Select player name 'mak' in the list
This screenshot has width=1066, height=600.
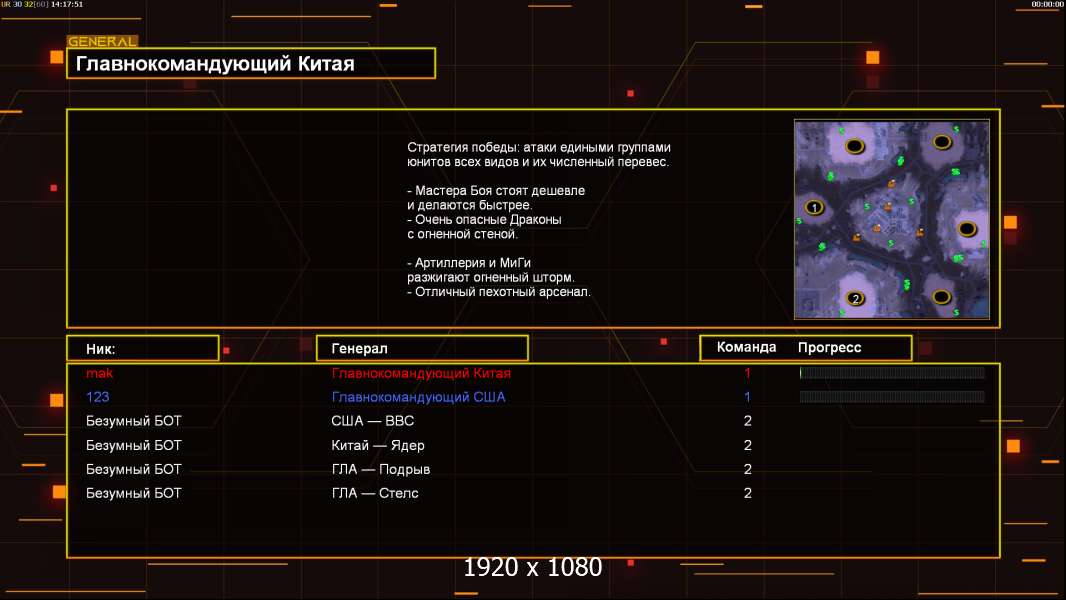pyautogui.click(x=99, y=373)
